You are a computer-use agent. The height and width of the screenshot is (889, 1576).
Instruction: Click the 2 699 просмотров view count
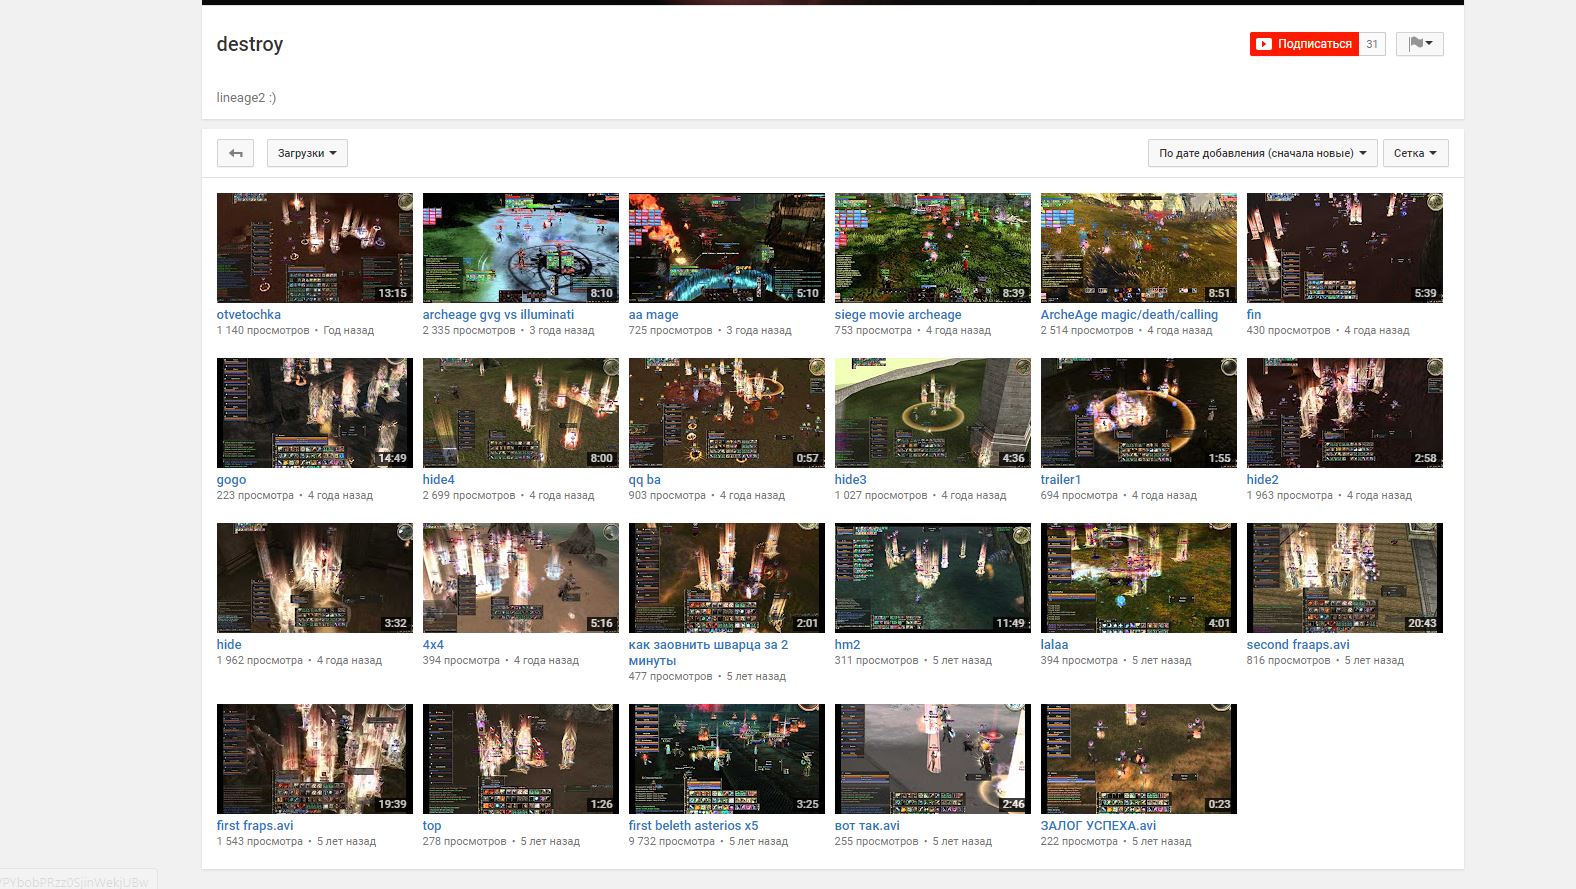pyautogui.click(x=469, y=495)
